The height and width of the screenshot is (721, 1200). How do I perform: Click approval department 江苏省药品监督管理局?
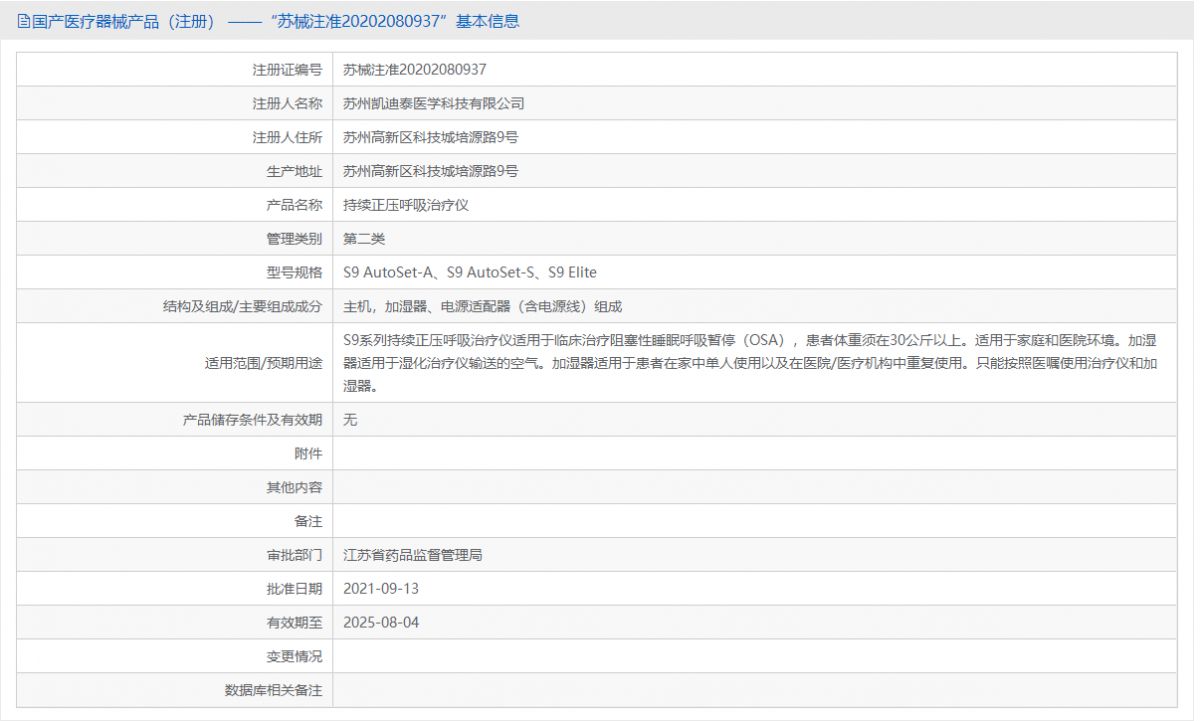pyautogui.click(x=412, y=555)
